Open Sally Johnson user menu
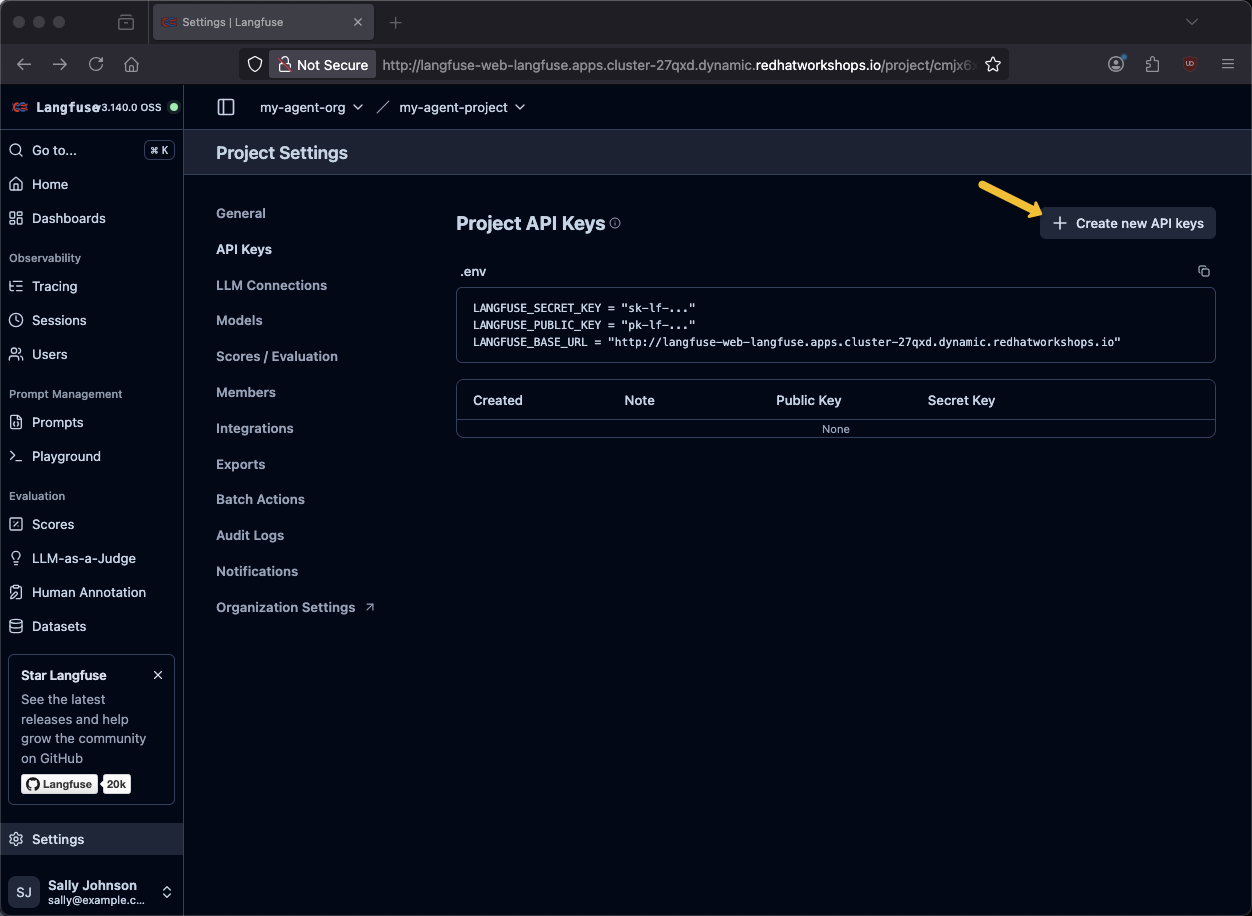The width and height of the screenshot is (1252, 916). [x=91, y=892]
